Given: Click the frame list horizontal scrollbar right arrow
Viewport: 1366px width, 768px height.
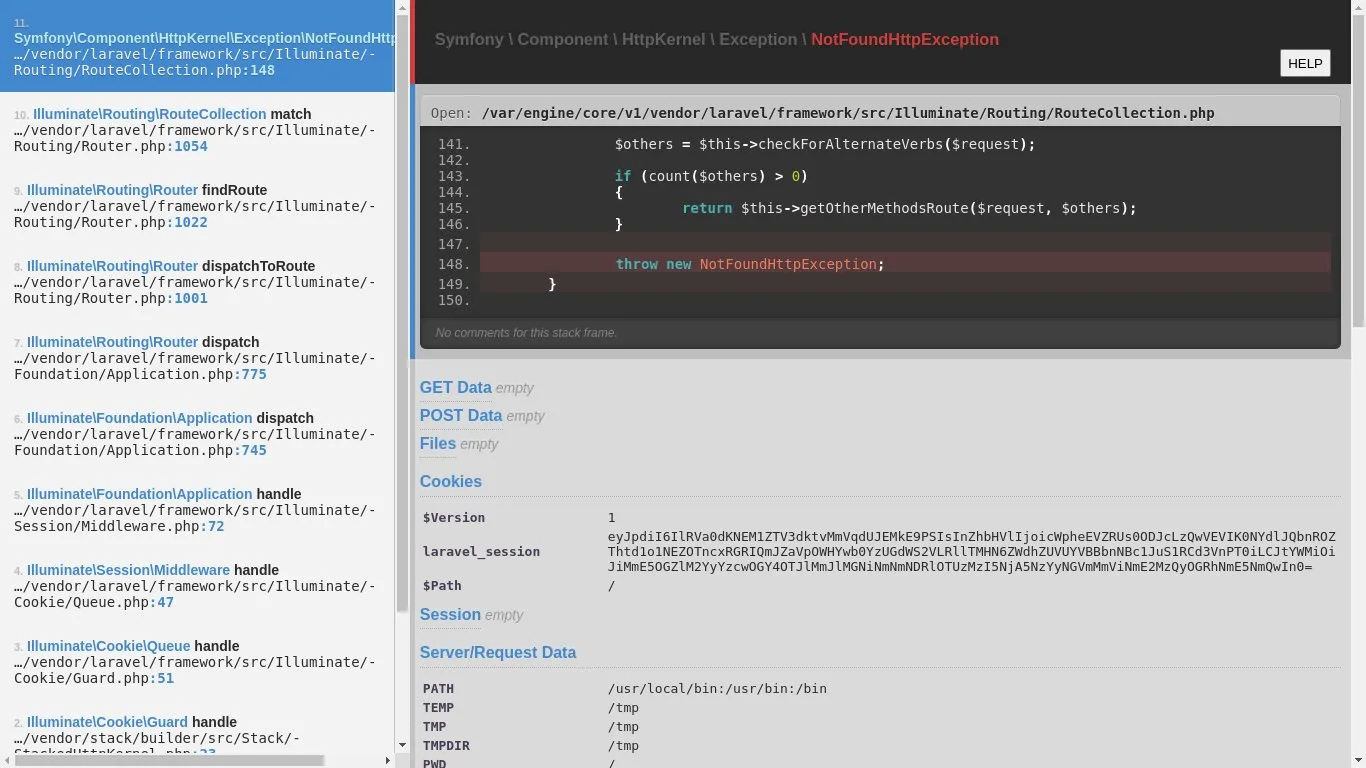Looking at the screenshot, I should (x=388, y=760).
